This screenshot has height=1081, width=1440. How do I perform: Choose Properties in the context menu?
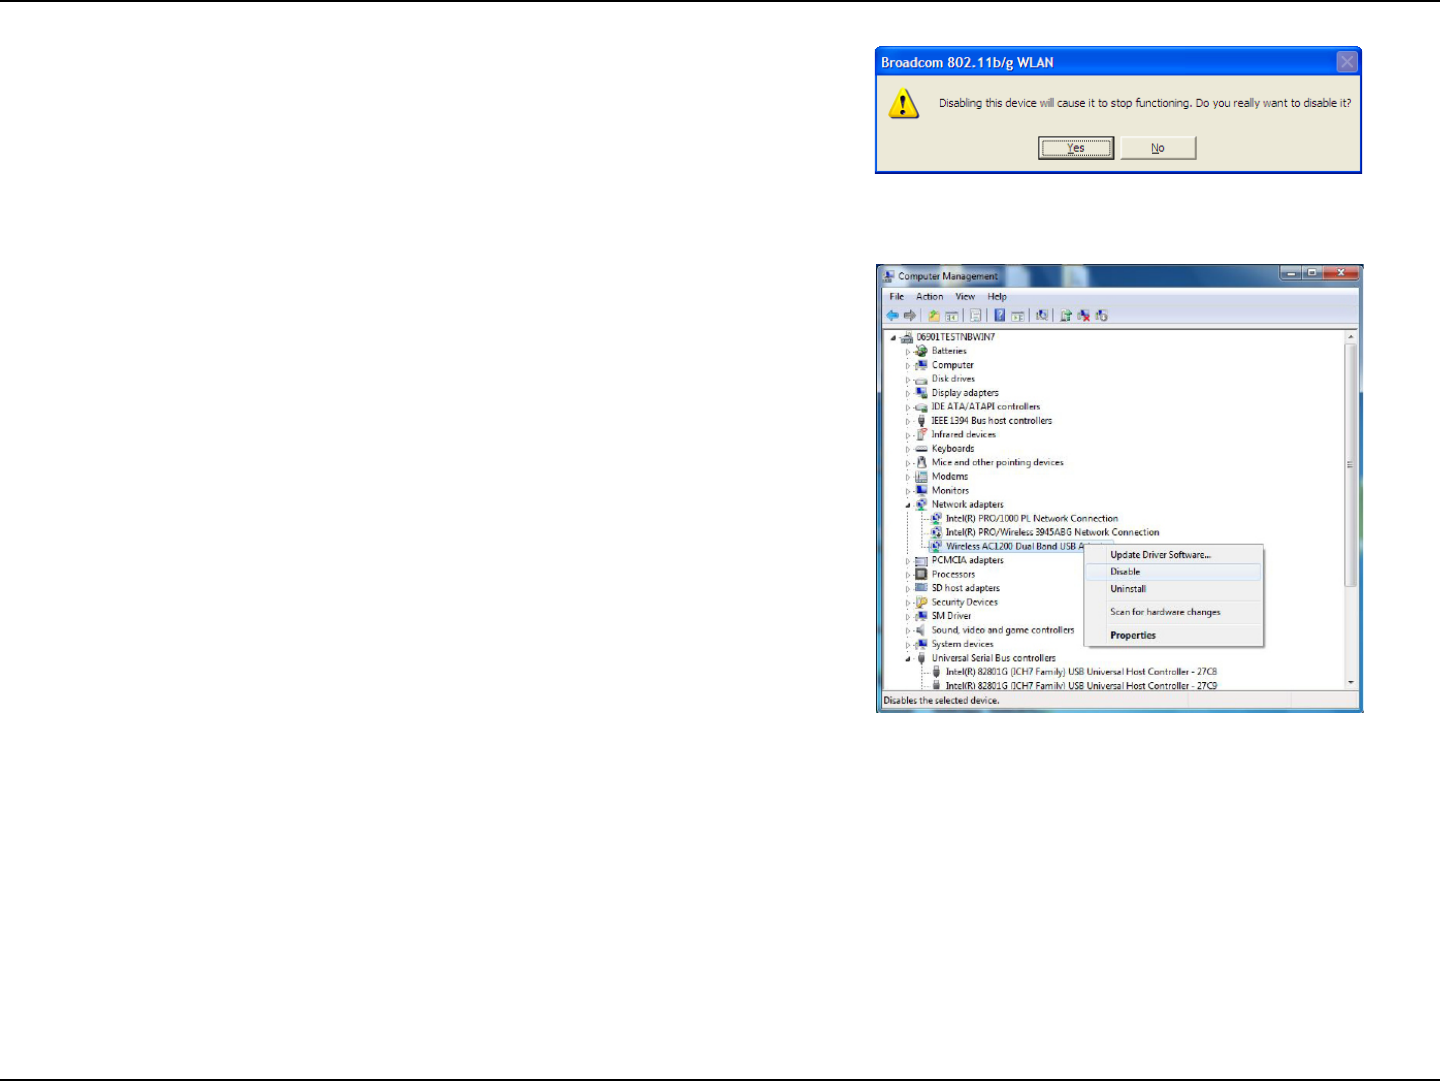(1174, 636)
